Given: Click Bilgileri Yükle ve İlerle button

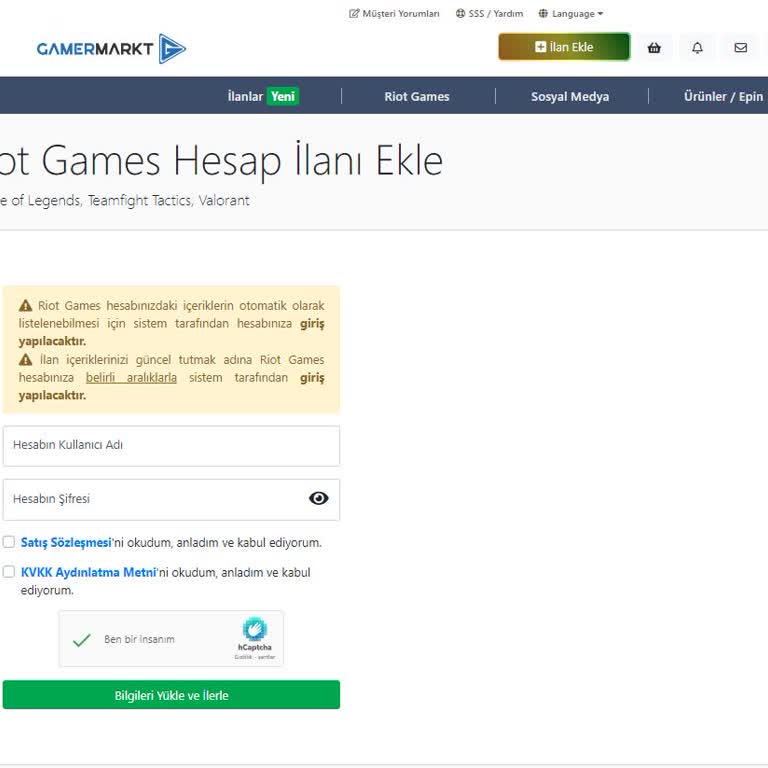Looking at the screenshot, I should pyautogui.click(x=171, y=695).
